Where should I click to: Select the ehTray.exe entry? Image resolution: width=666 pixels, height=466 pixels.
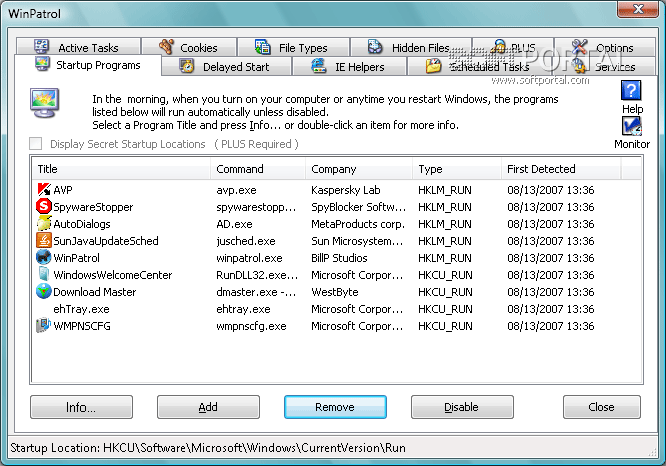coord(81,309)
